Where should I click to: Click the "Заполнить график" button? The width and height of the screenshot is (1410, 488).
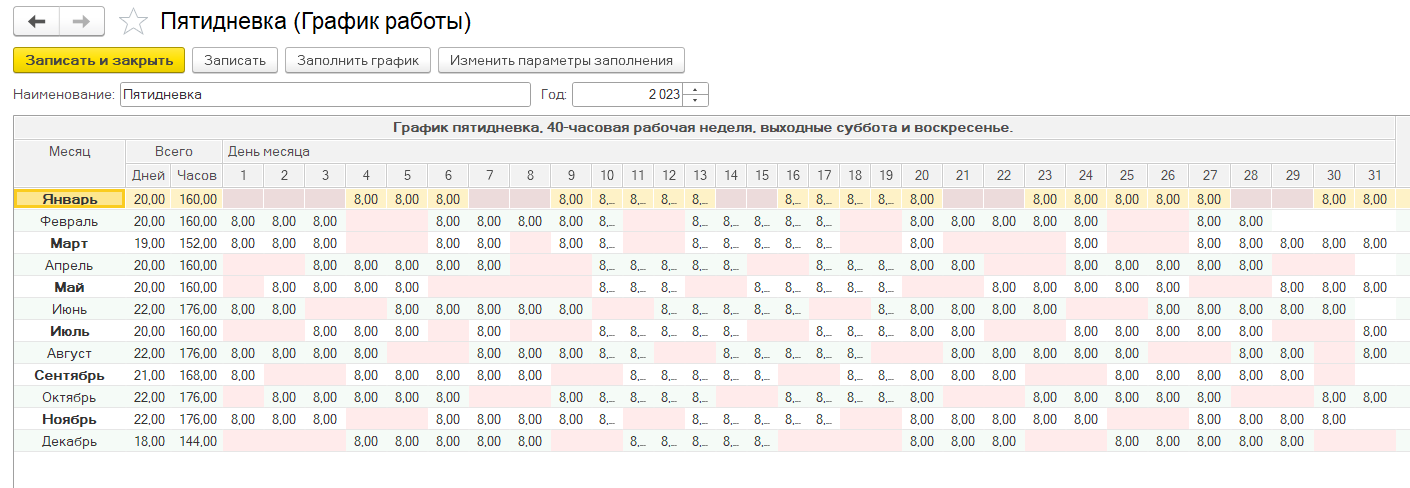pos(358,60)
